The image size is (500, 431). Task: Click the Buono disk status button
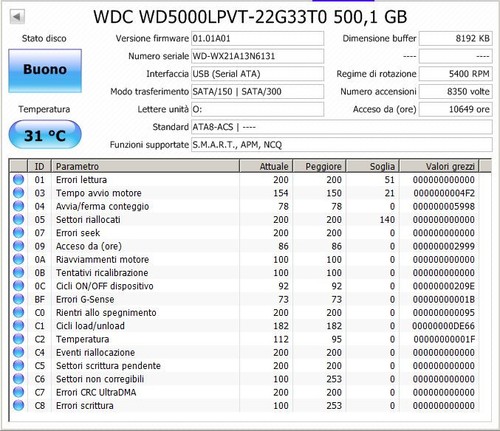click(x=45, y=71)
